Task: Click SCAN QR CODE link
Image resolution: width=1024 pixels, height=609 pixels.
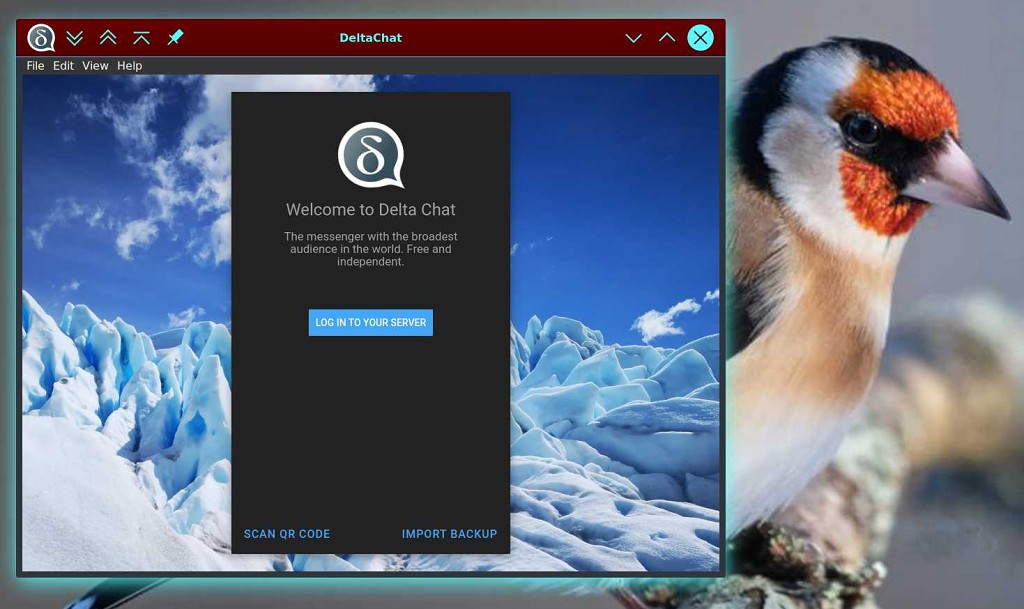Action: click(x=287, y=534)
